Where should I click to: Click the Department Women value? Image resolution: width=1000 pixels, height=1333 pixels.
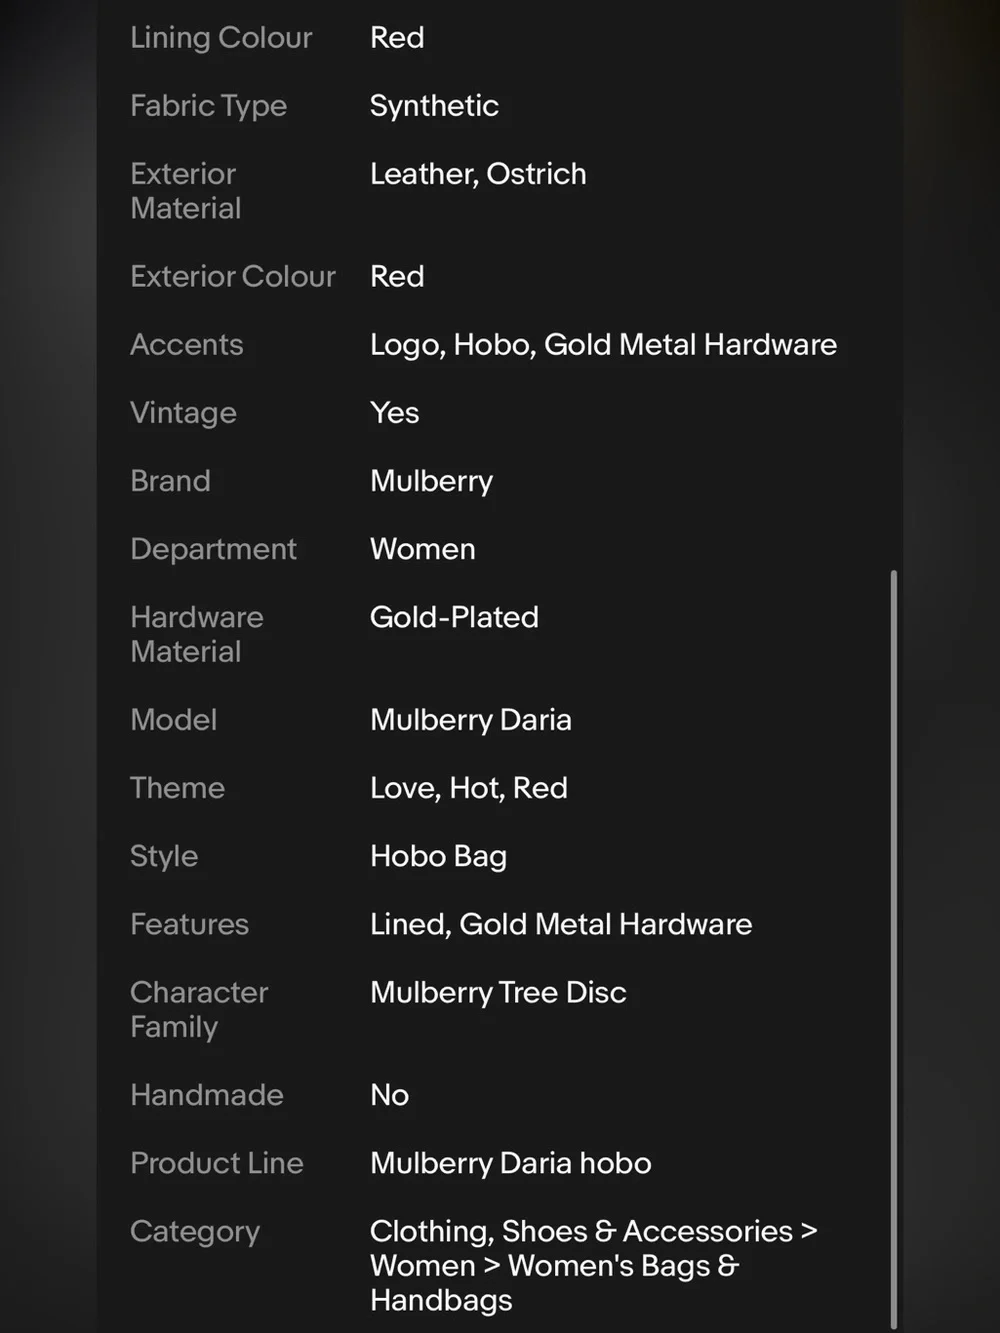tap(422, 549)
